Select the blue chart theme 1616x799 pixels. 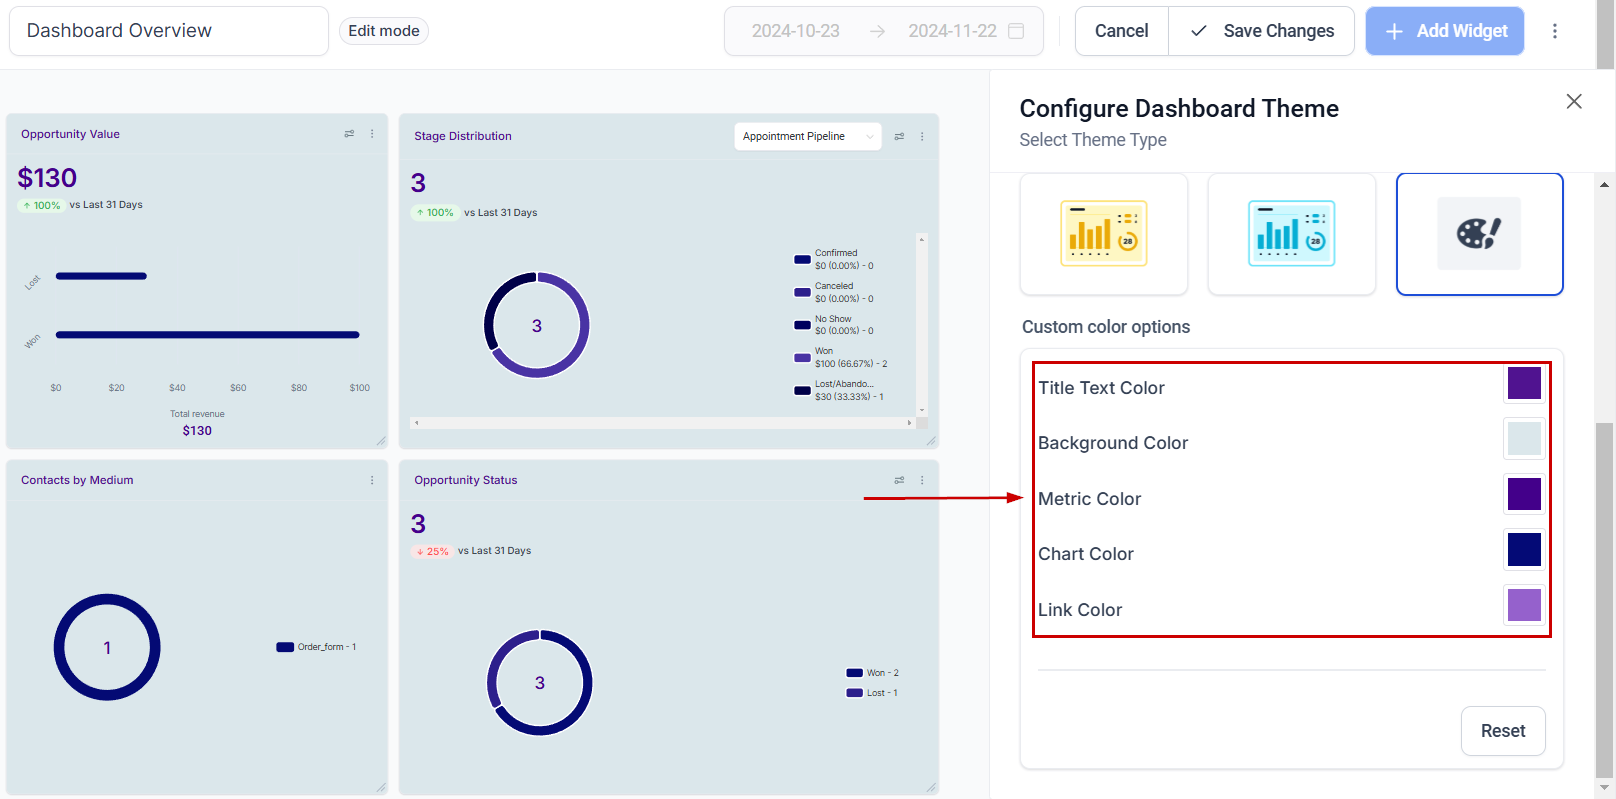coord(1292,234)
